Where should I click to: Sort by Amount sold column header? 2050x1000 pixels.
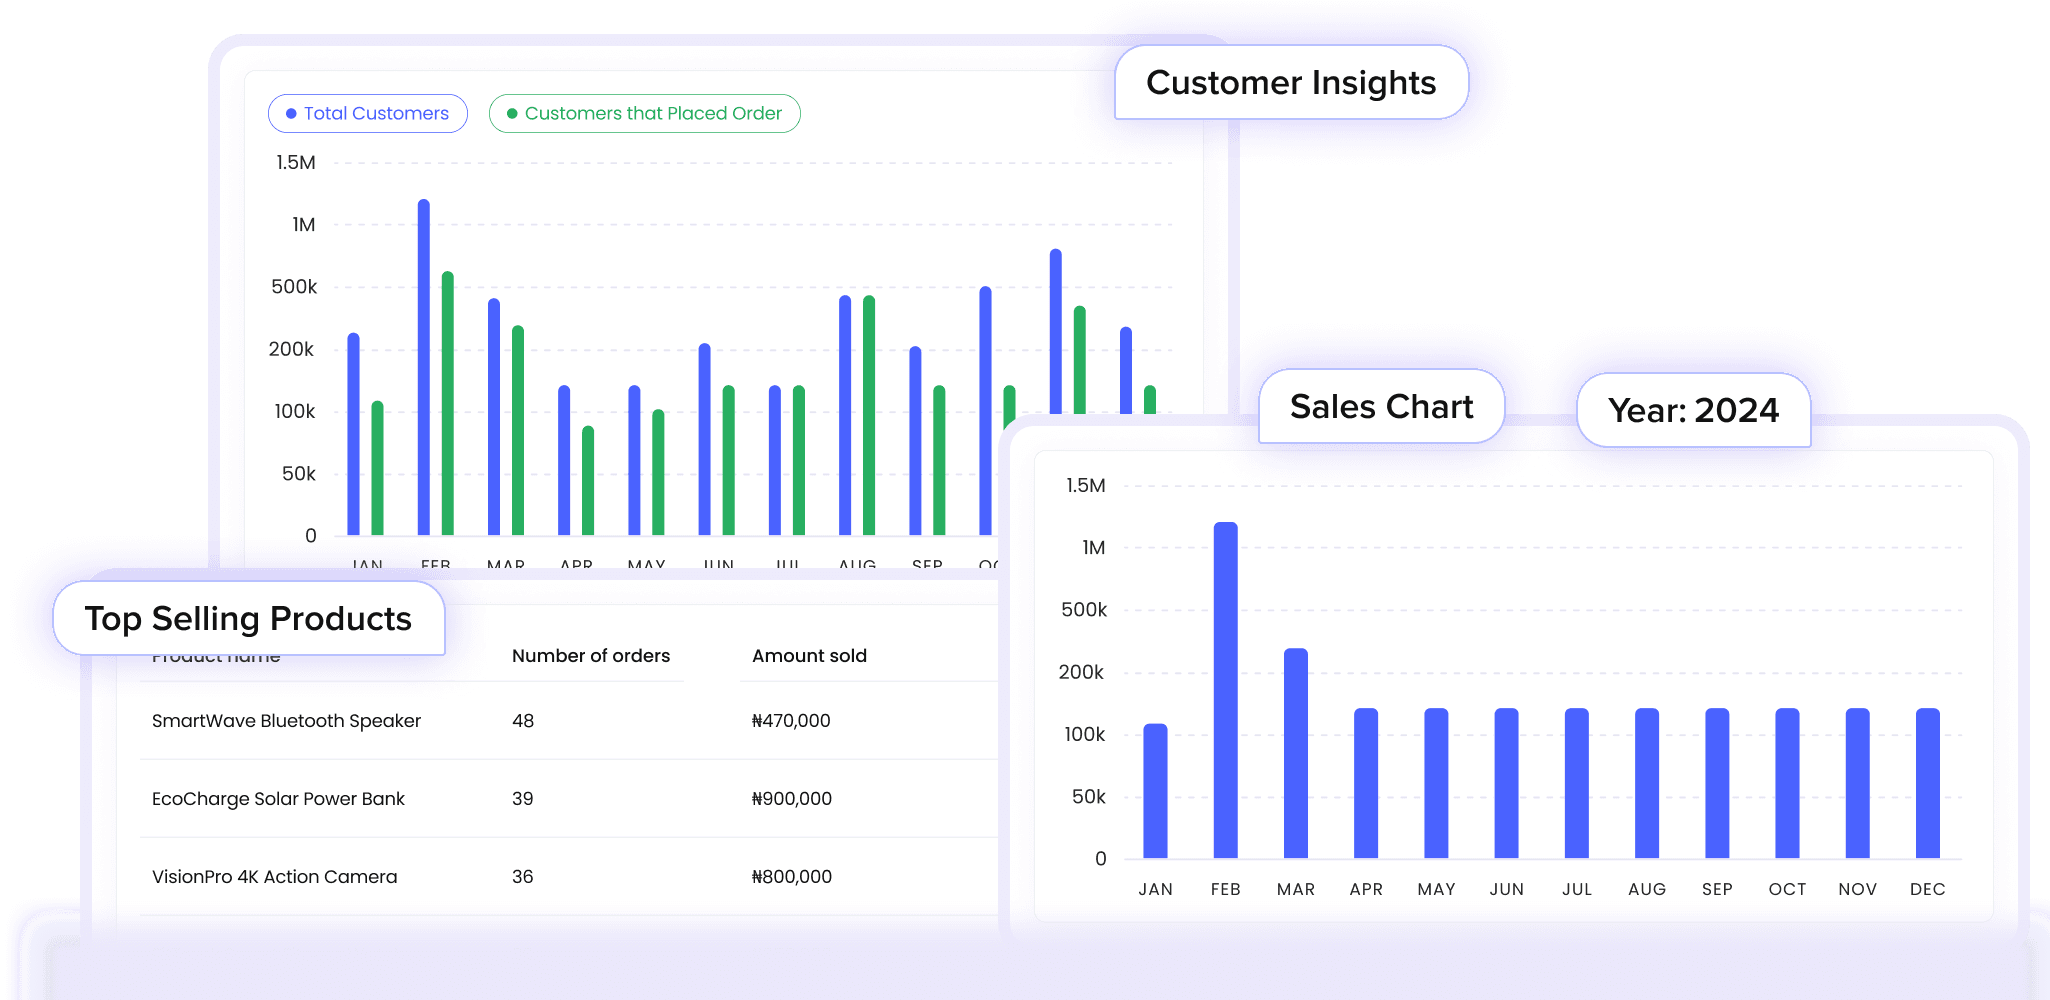pyautogui.click(x=809, y=656)
